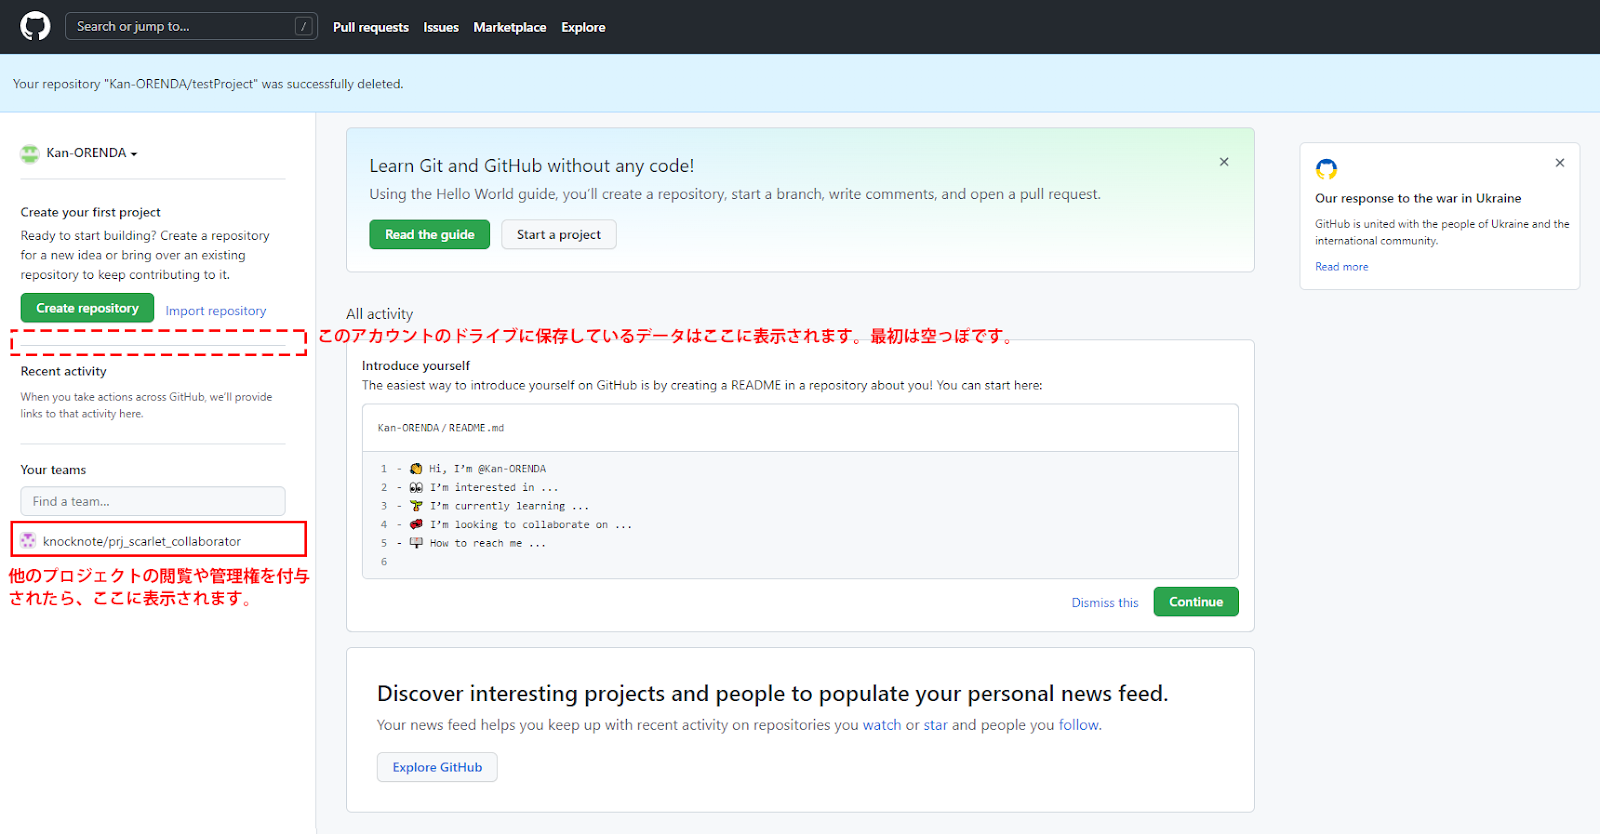The image size is (1600, 834).
Task: Click the Our response to the war in Ukraine title
Action: click(1418, 198)
